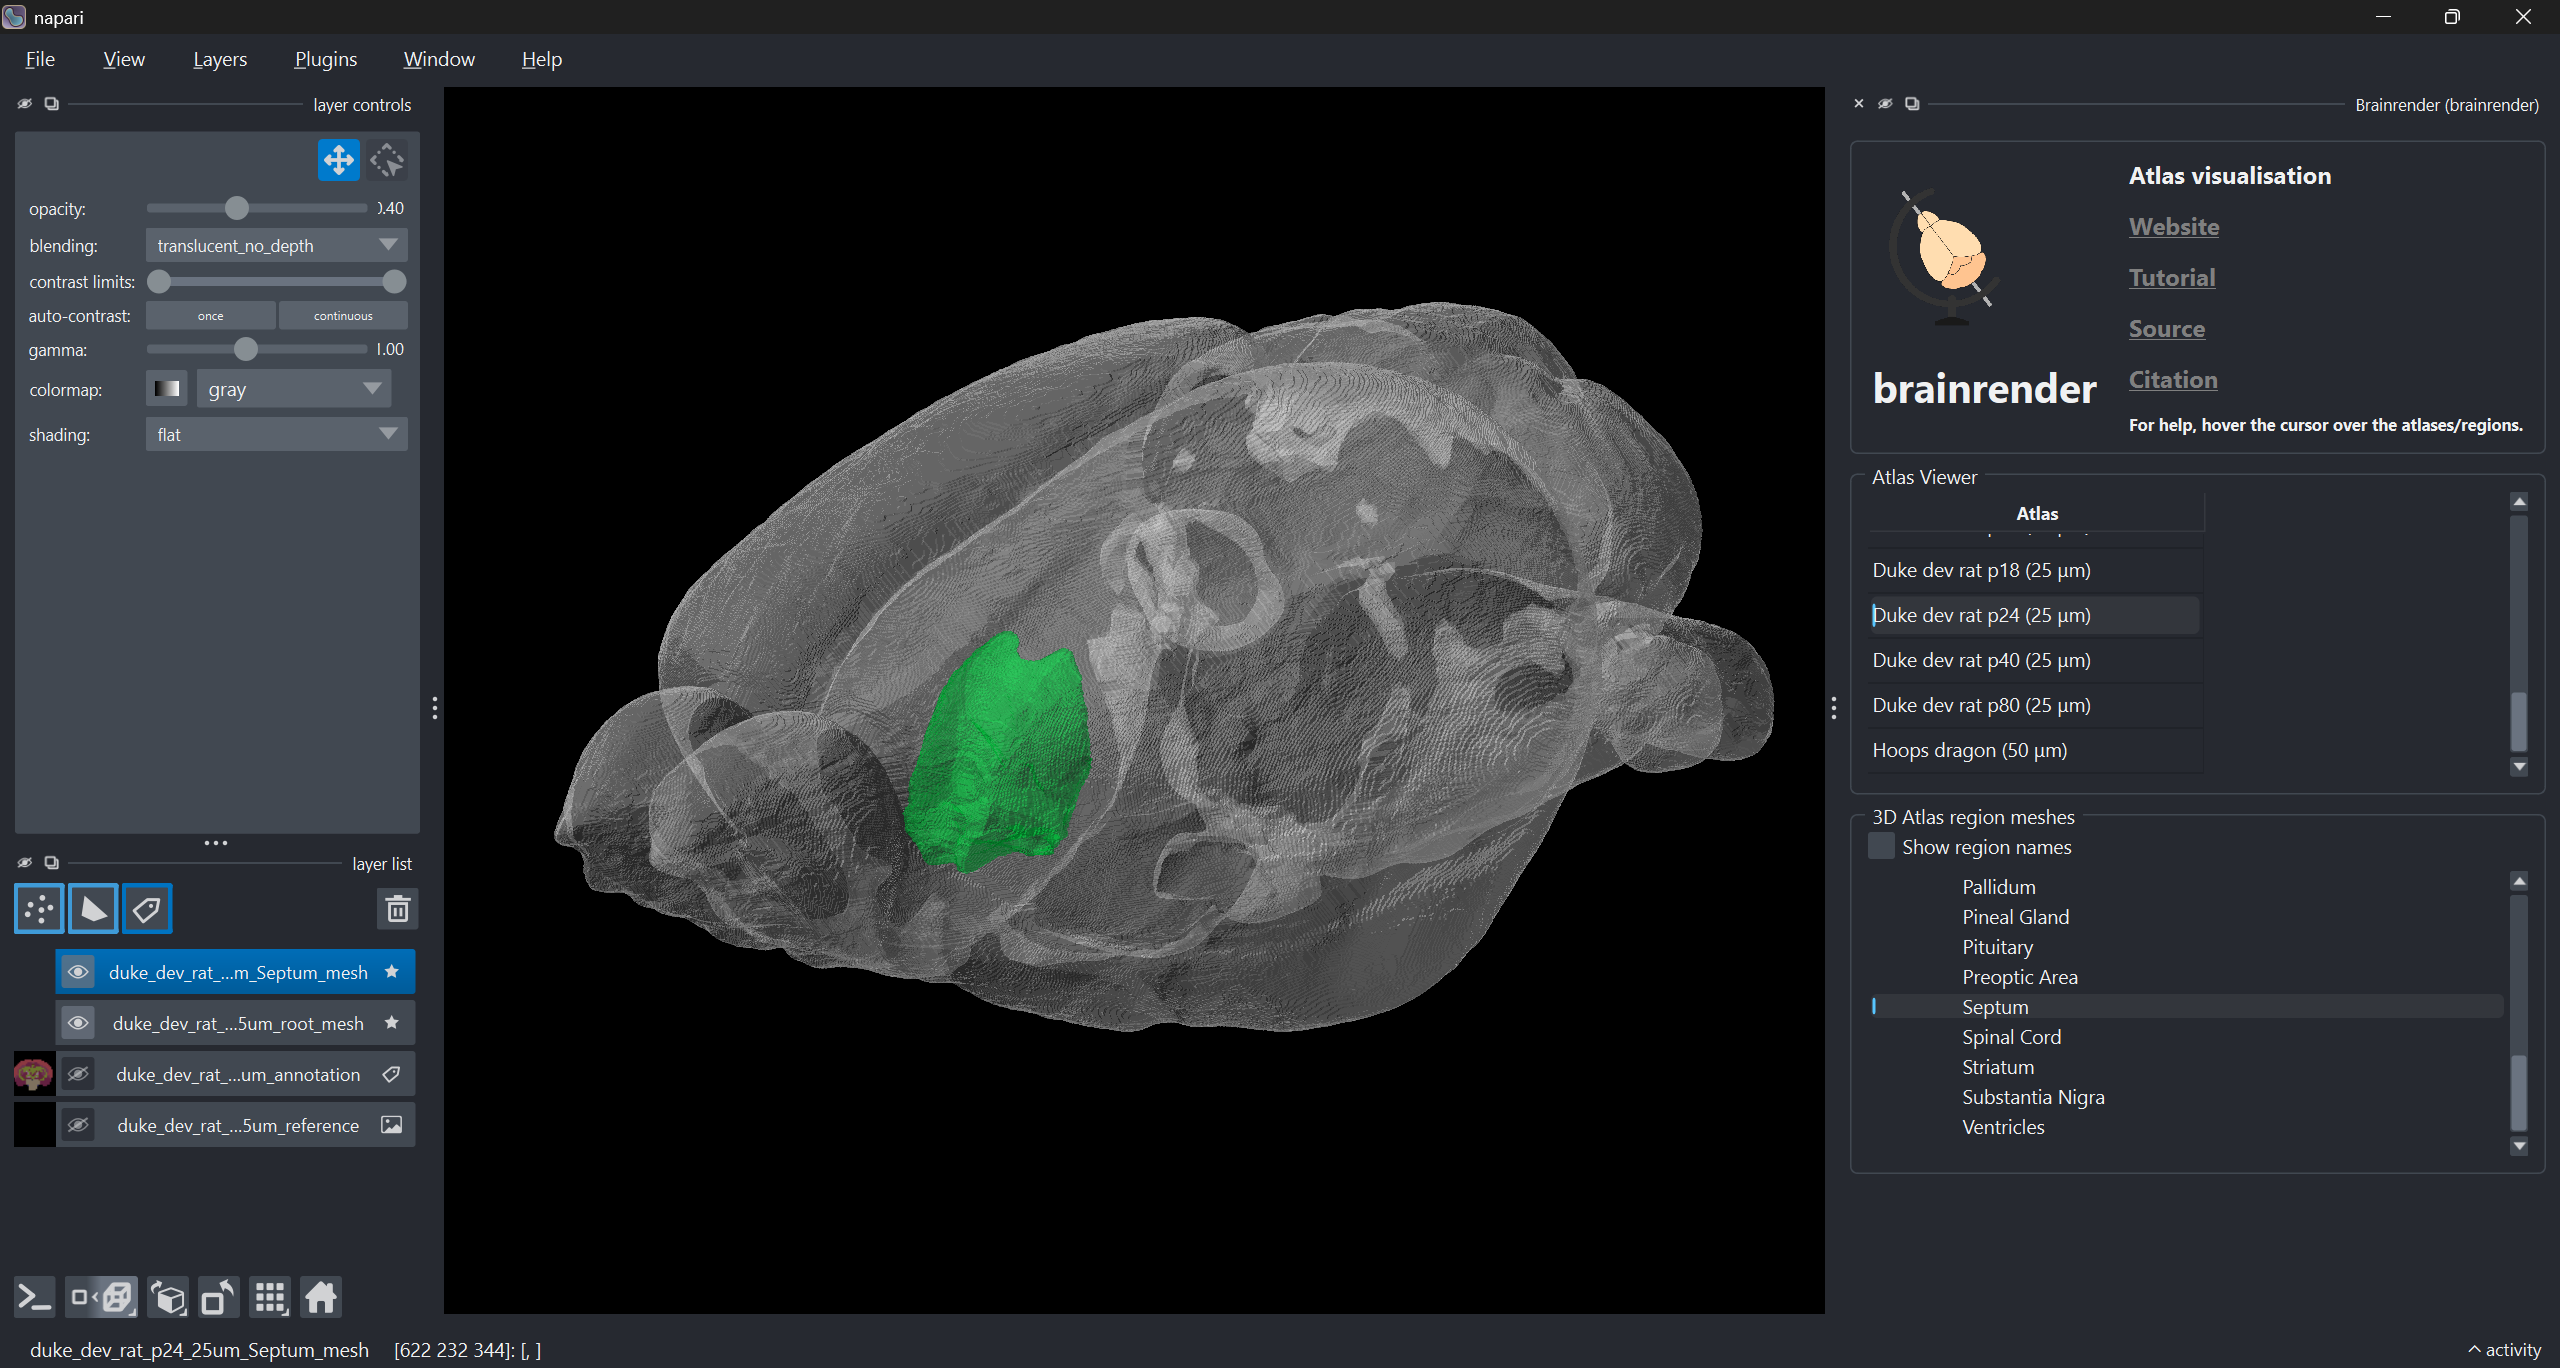Open the View menu
2560x1368 pixels.
tap(124, 59)
